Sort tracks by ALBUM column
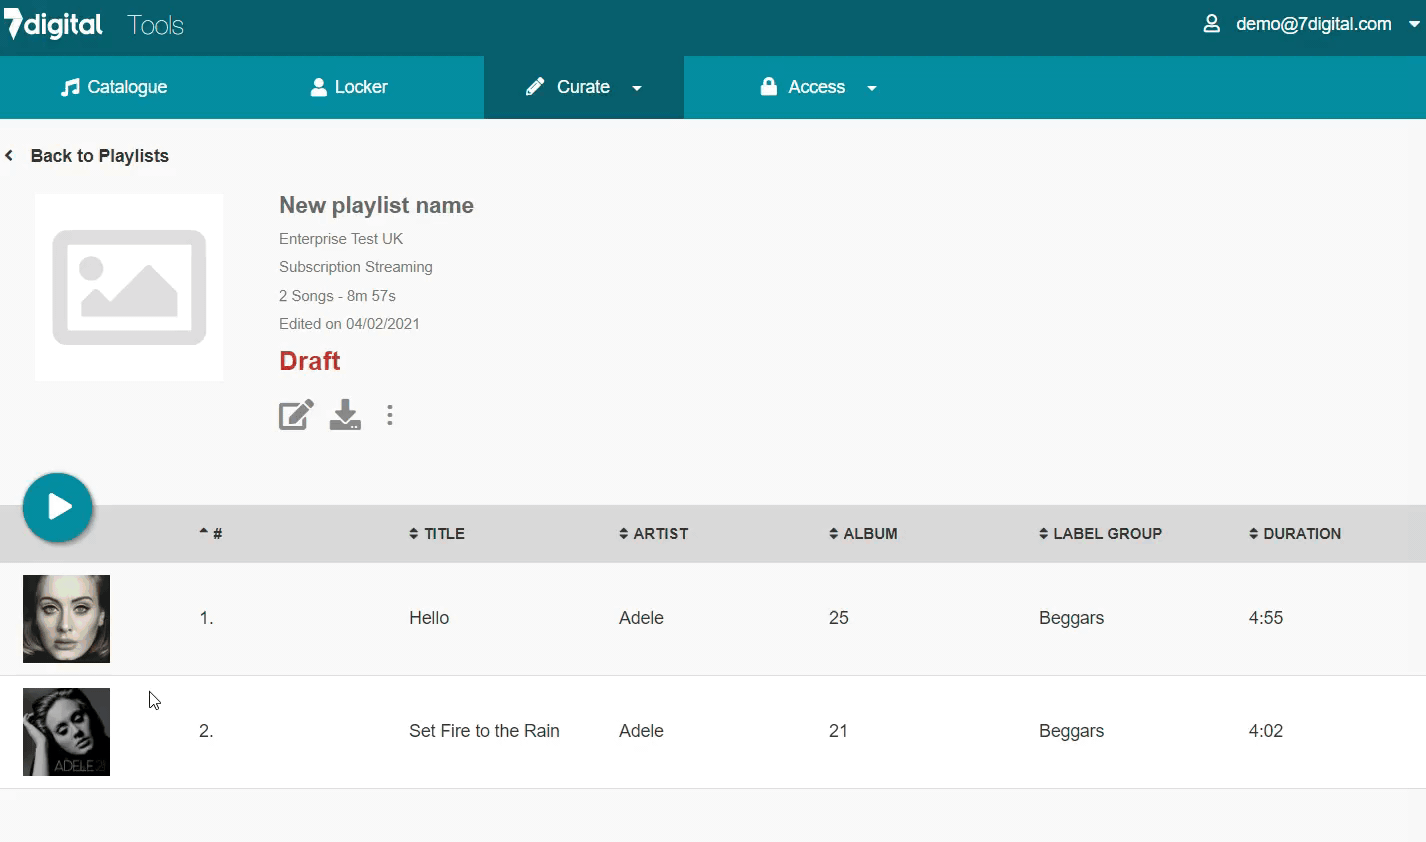Viewport: 1426px width, 842px height. coord(863,534)
